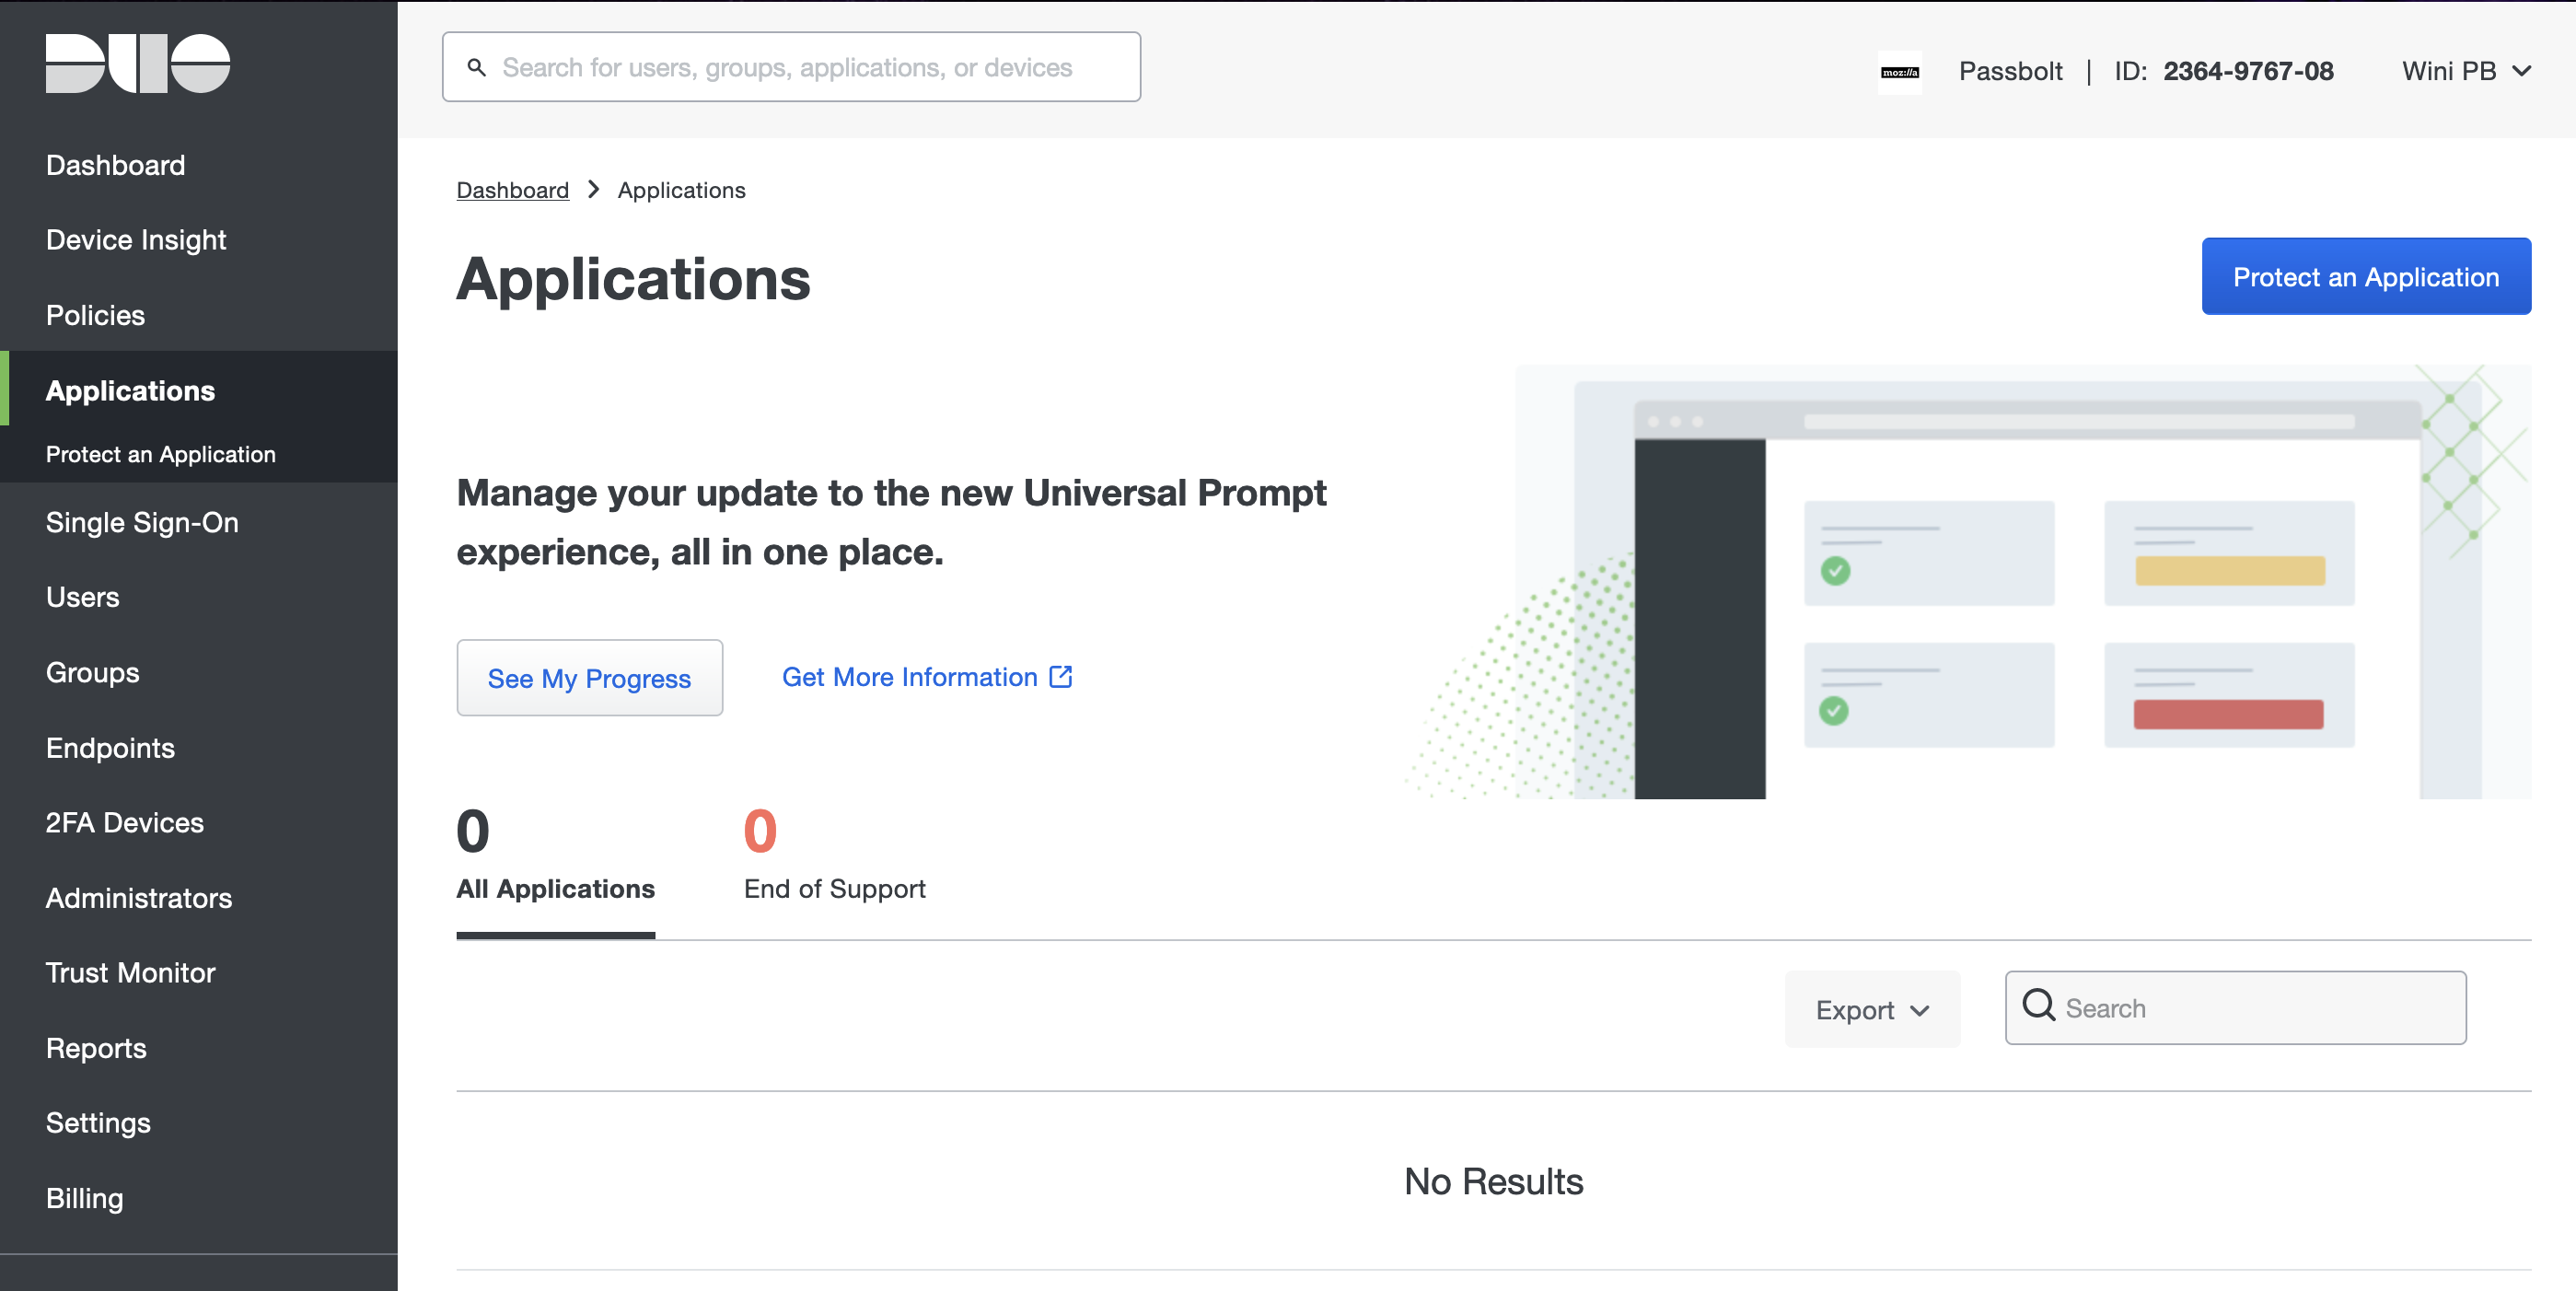Click the Groups sidebar icon
The height and width of the screenshot is (1291, 2576).
point(92,672)
